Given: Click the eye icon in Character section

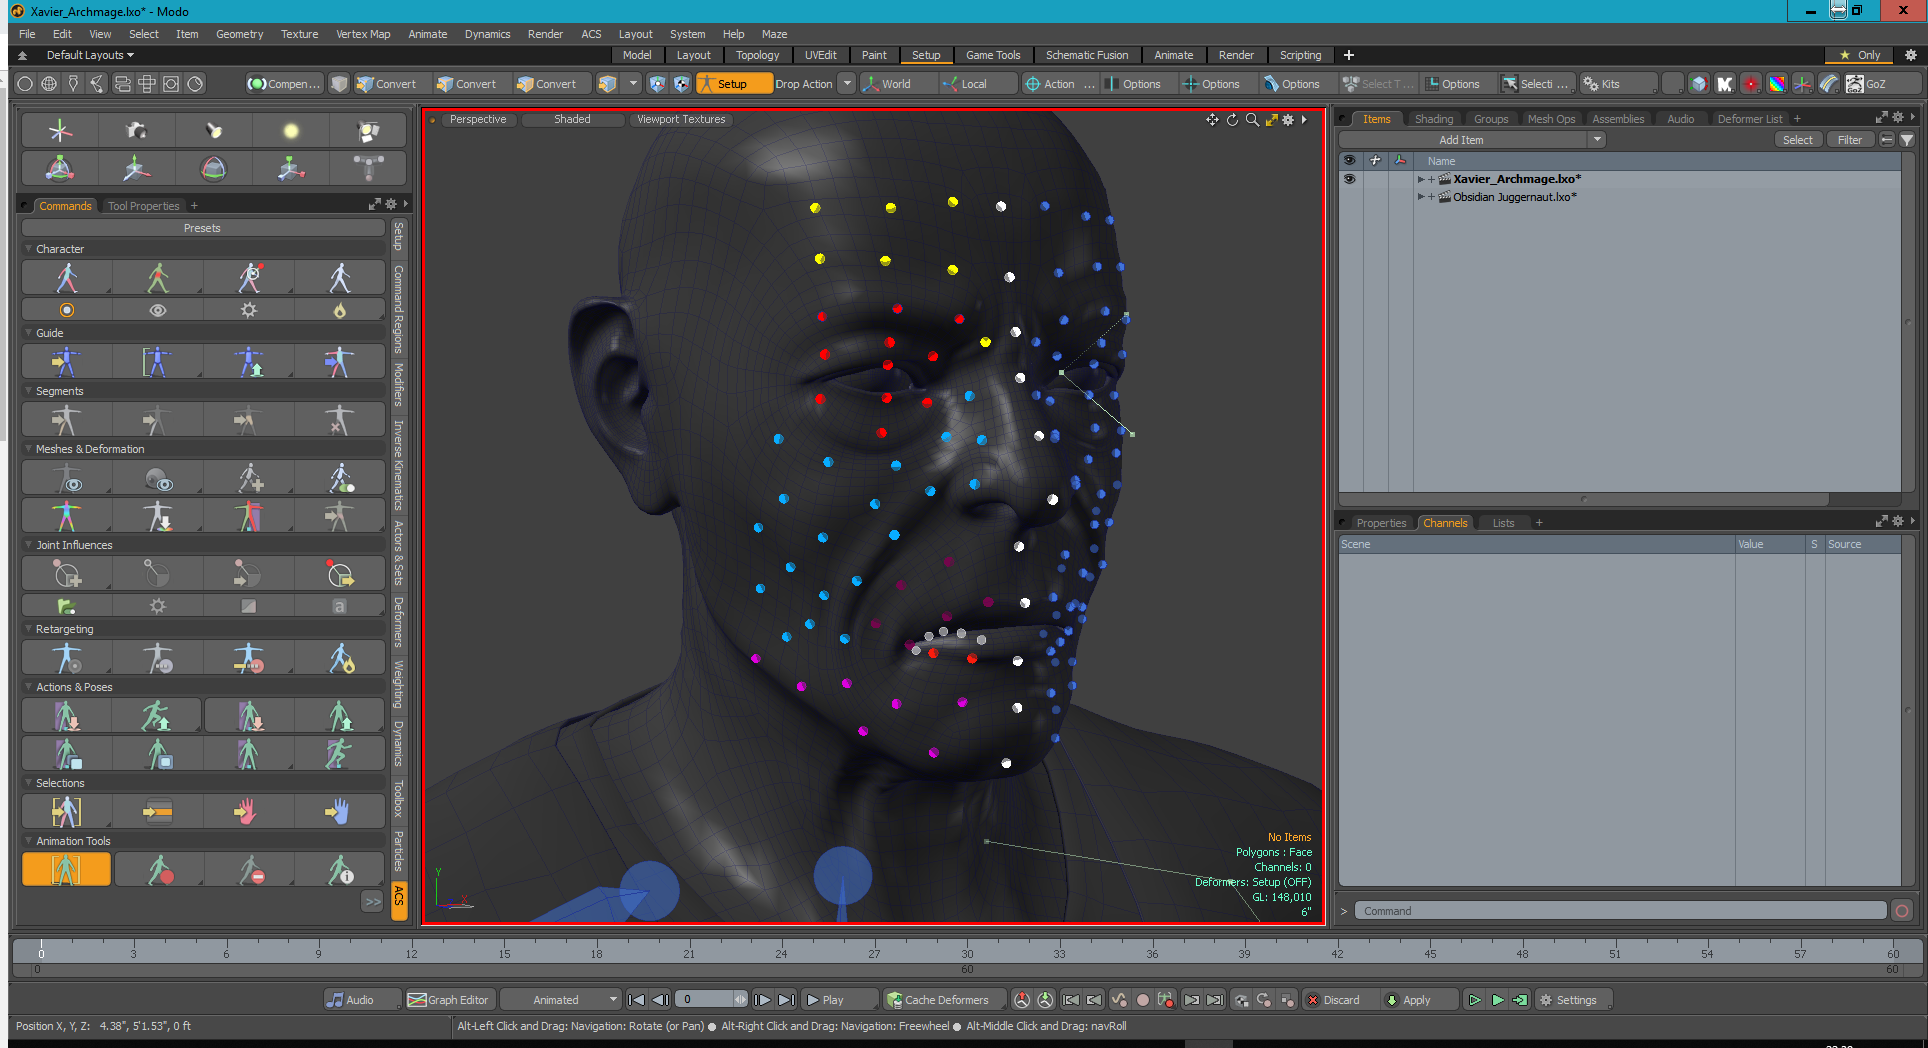Looking at the screenshot, I should coord(158,310).
